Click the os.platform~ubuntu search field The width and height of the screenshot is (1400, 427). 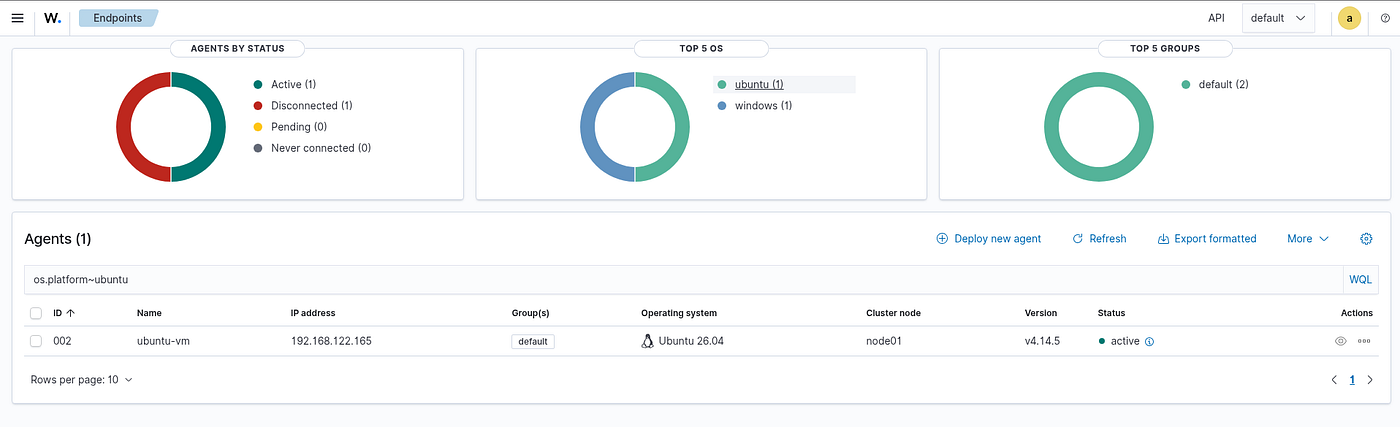(x=683, y=280)
